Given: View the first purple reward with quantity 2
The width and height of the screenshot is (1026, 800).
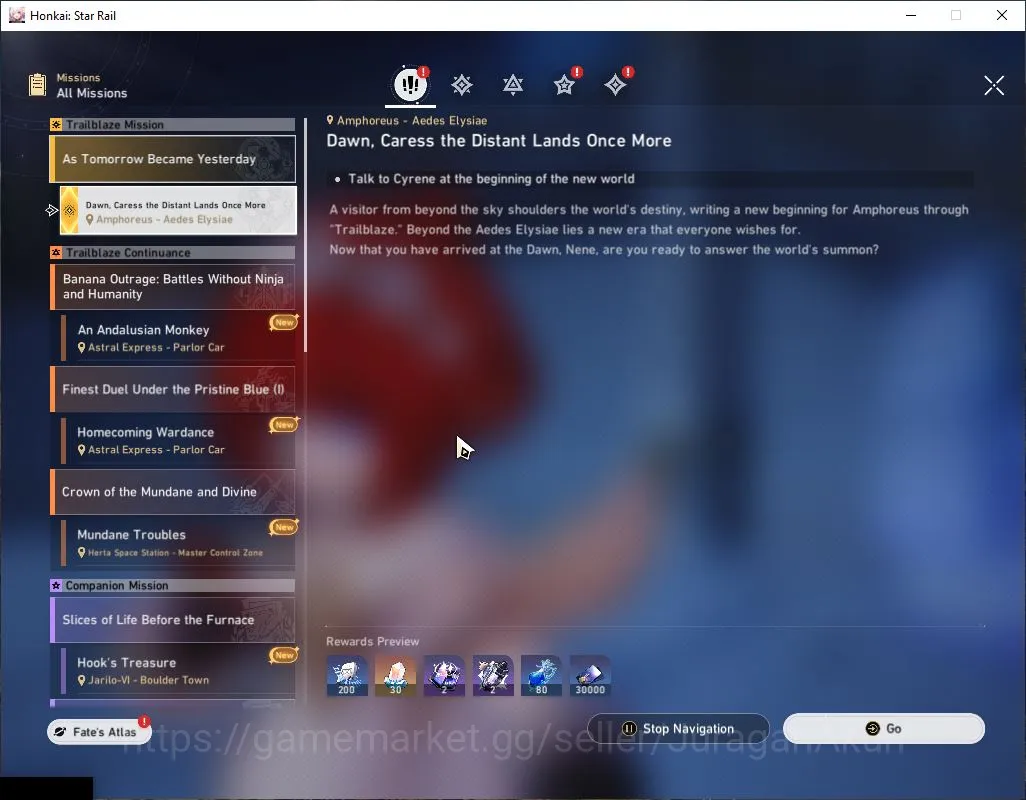Looking at the screenshot, I should tap(444, 676).
